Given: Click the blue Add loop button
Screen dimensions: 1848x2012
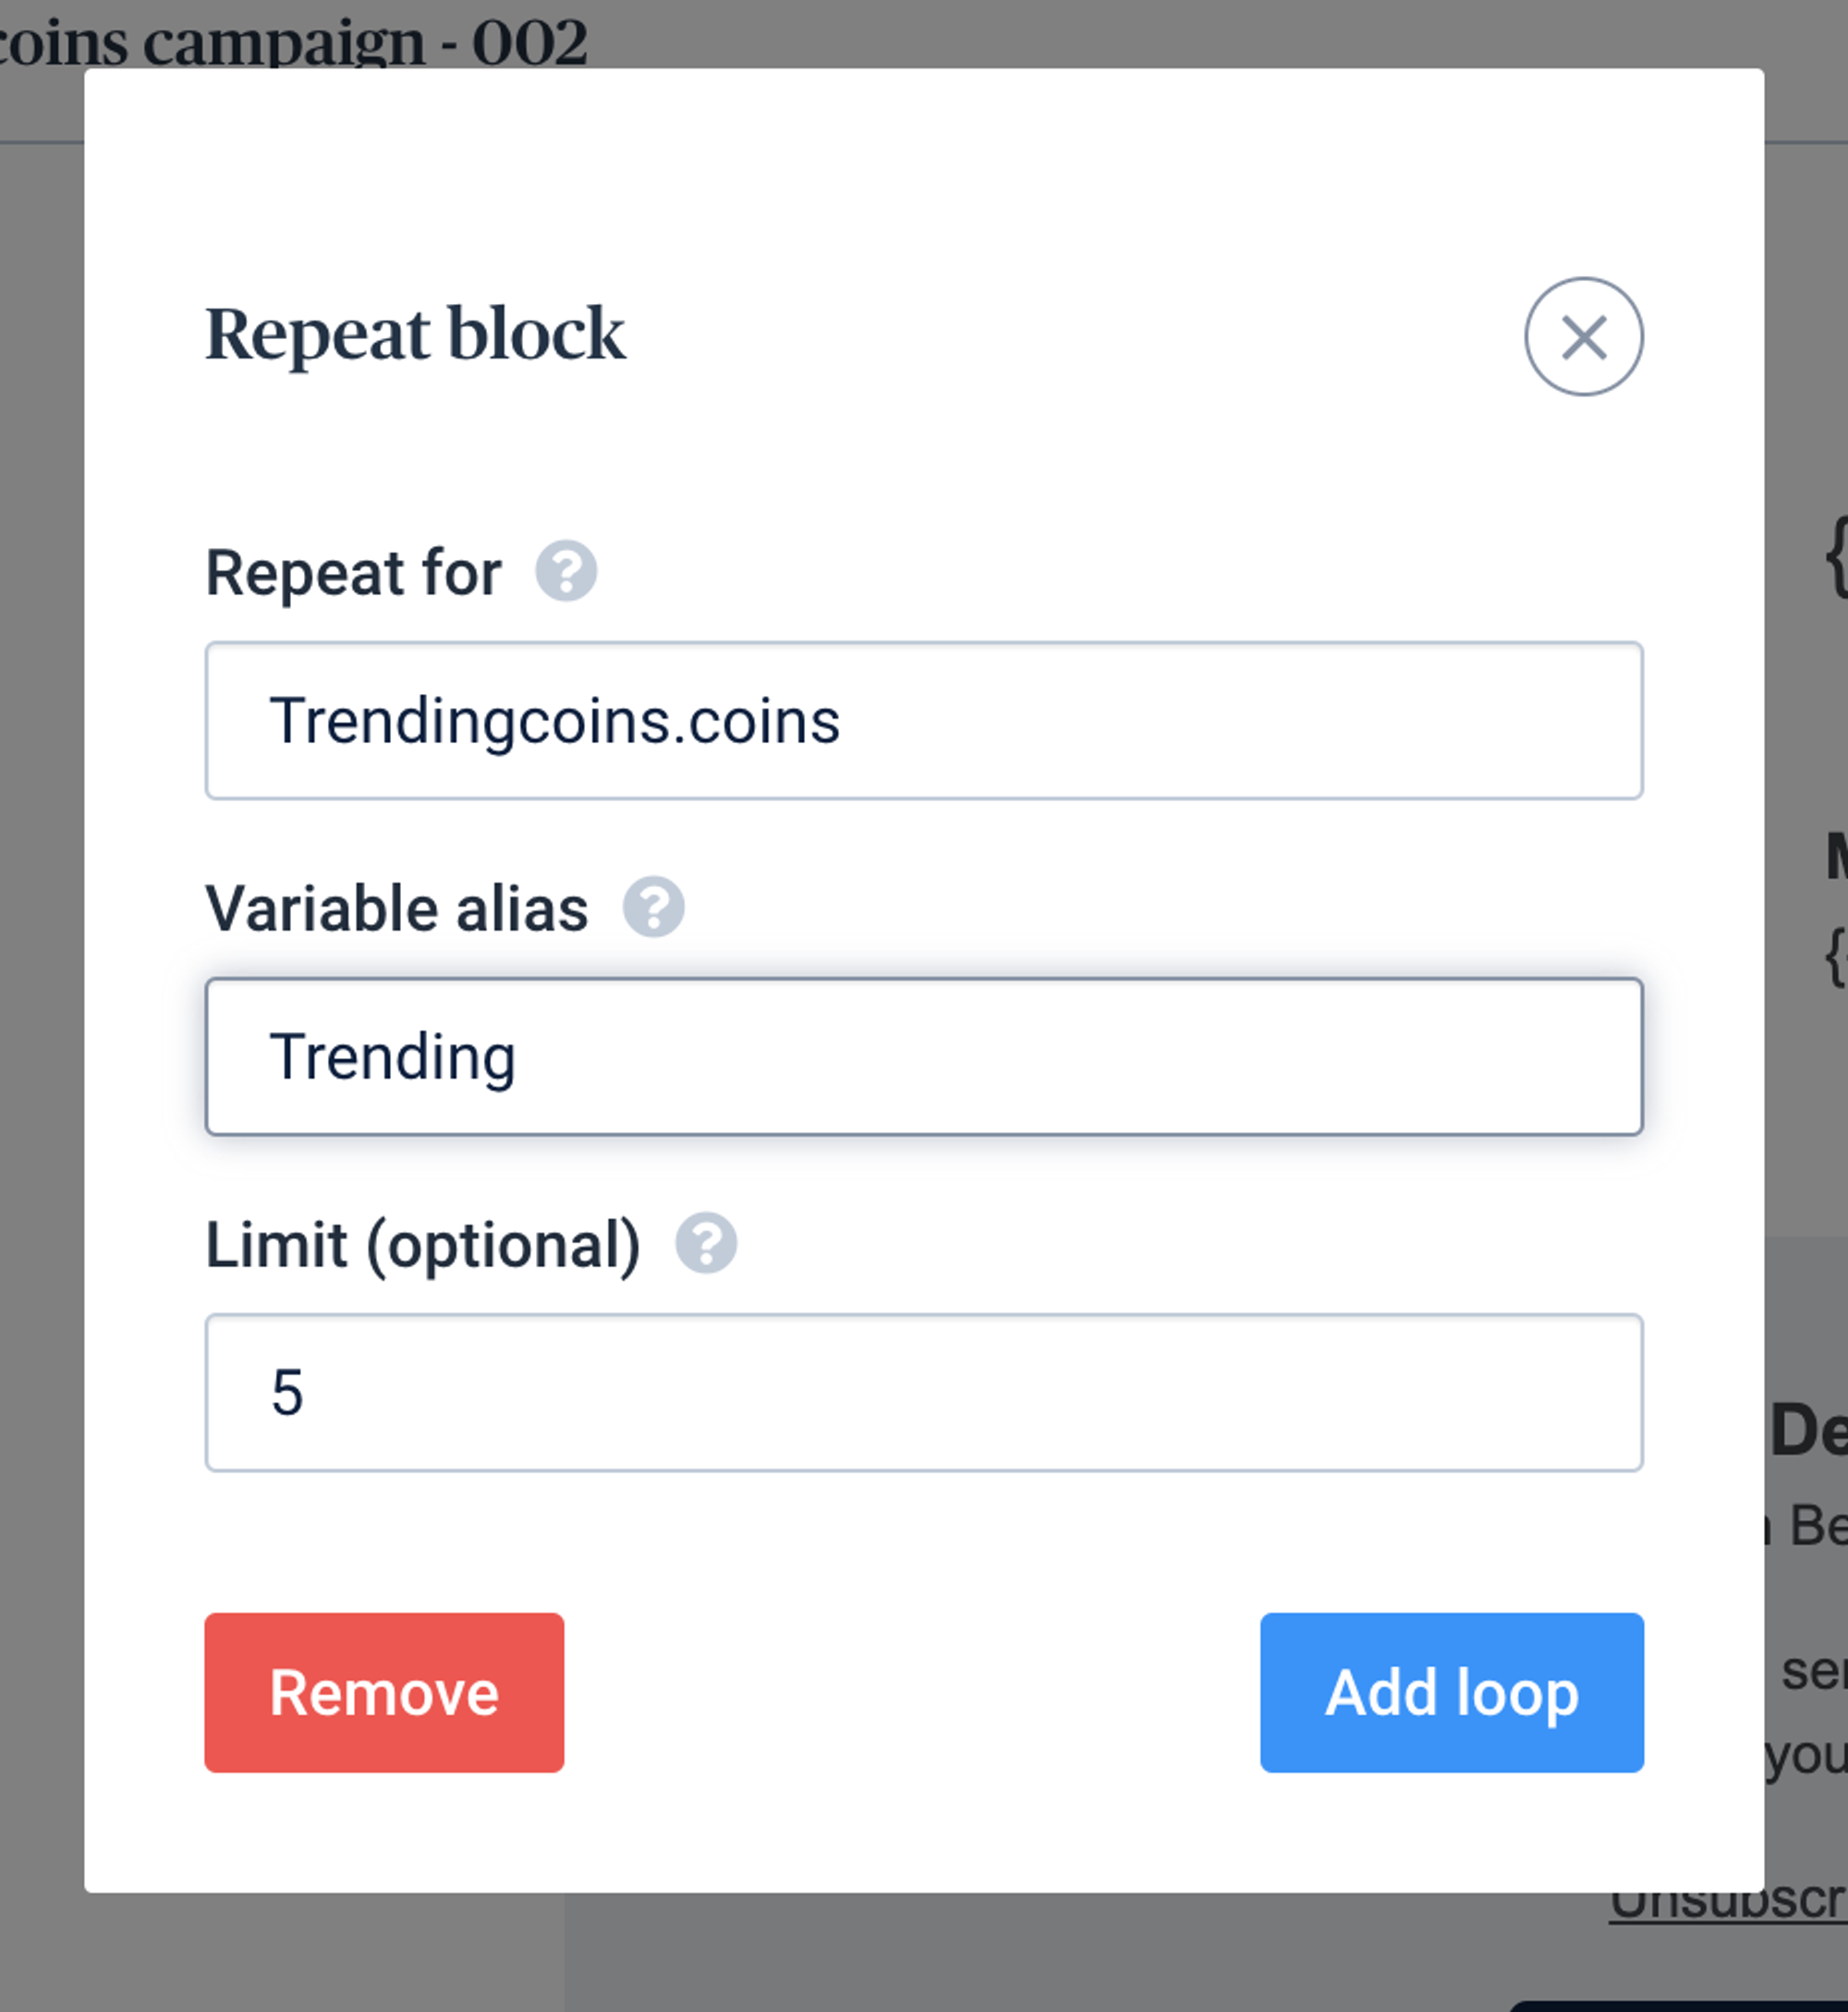Looking at the screenshot, I should (x=1451, y=1692).
